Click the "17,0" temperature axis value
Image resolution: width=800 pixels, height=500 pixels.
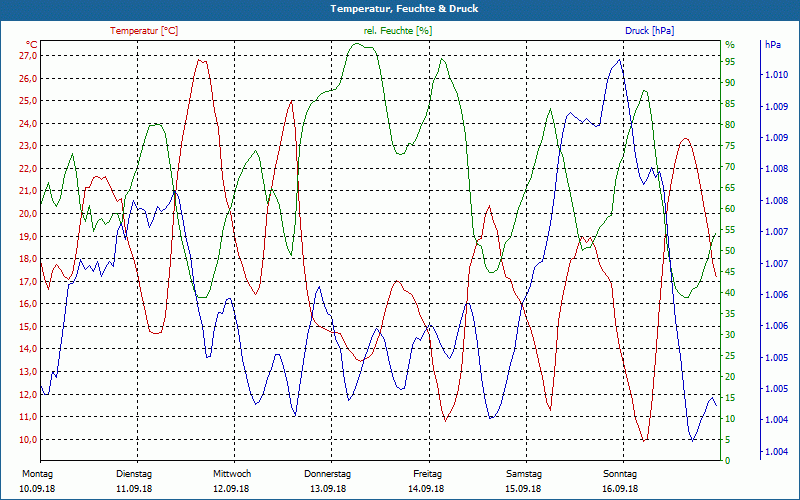[x=28, y=282]
